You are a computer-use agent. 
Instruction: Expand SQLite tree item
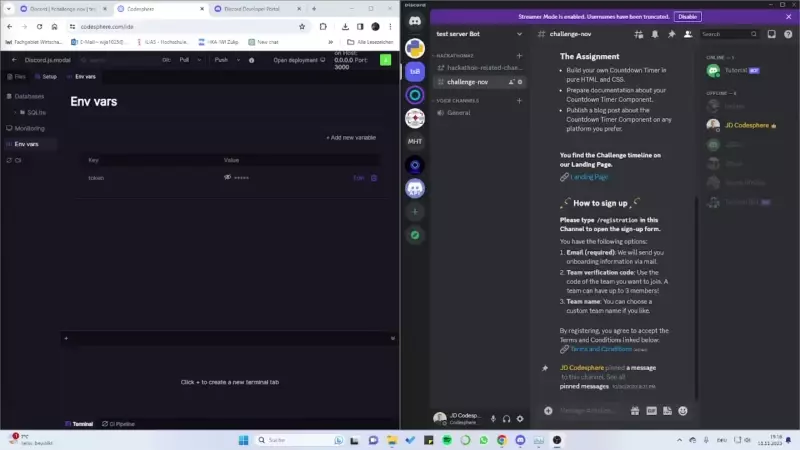15,112
